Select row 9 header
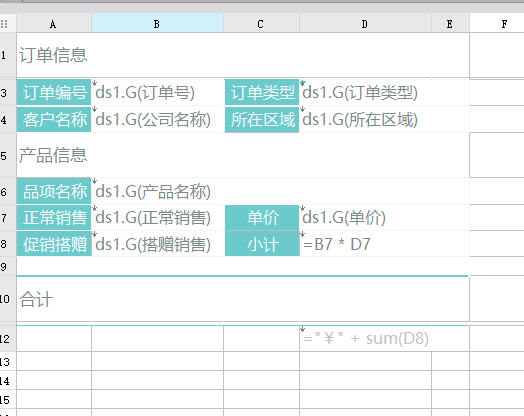Image resolution: width=524 pixels, height=416 pixels. coord(8,266)
